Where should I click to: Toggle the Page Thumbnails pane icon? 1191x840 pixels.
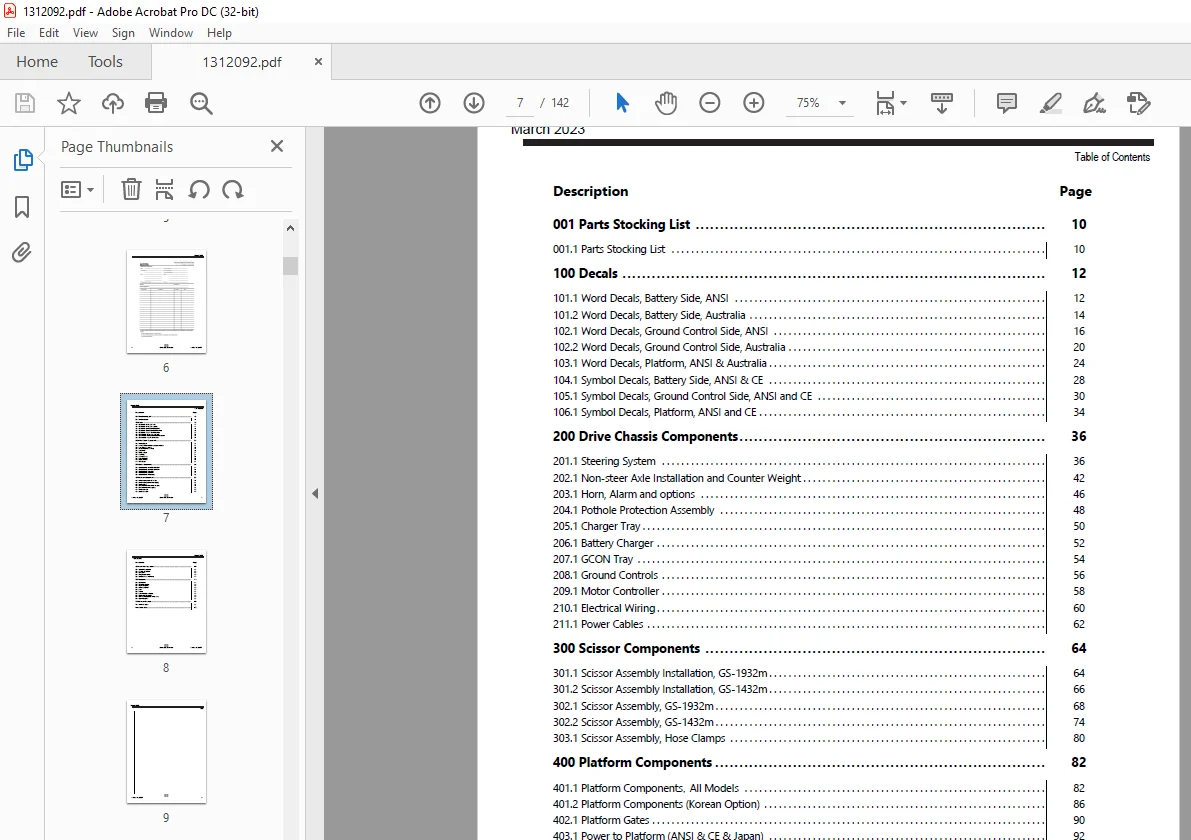coord(23,160)
